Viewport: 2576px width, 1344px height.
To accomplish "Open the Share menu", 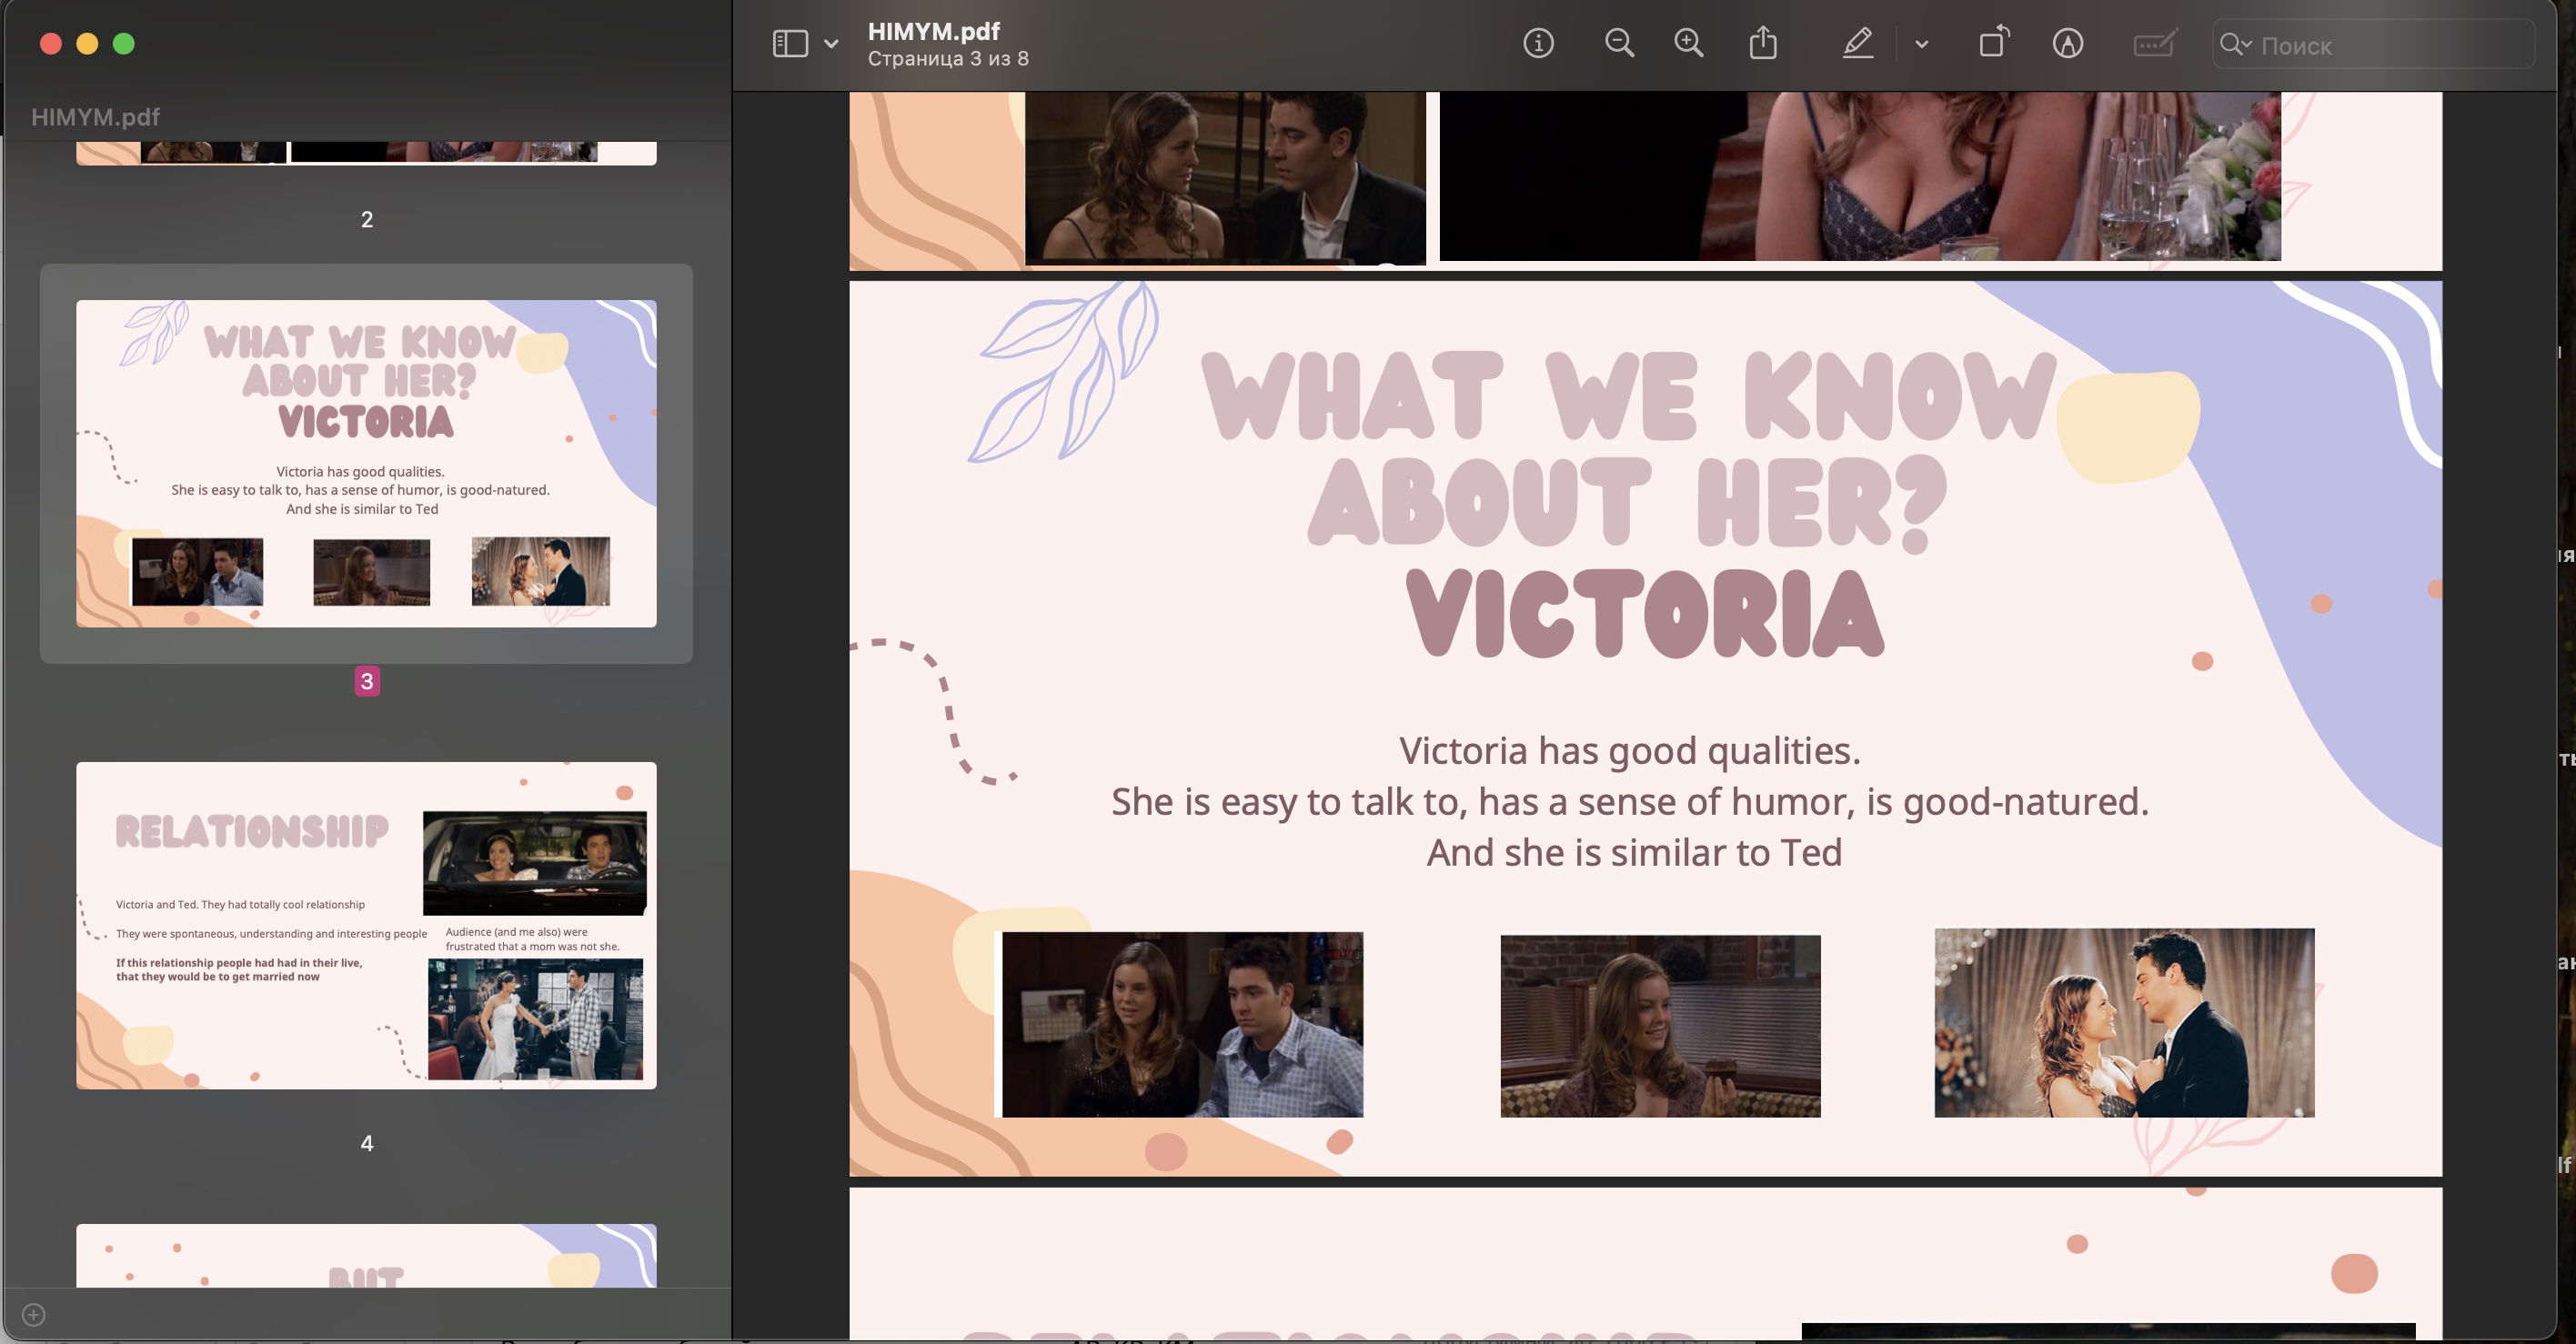I will pos(1763,43).
